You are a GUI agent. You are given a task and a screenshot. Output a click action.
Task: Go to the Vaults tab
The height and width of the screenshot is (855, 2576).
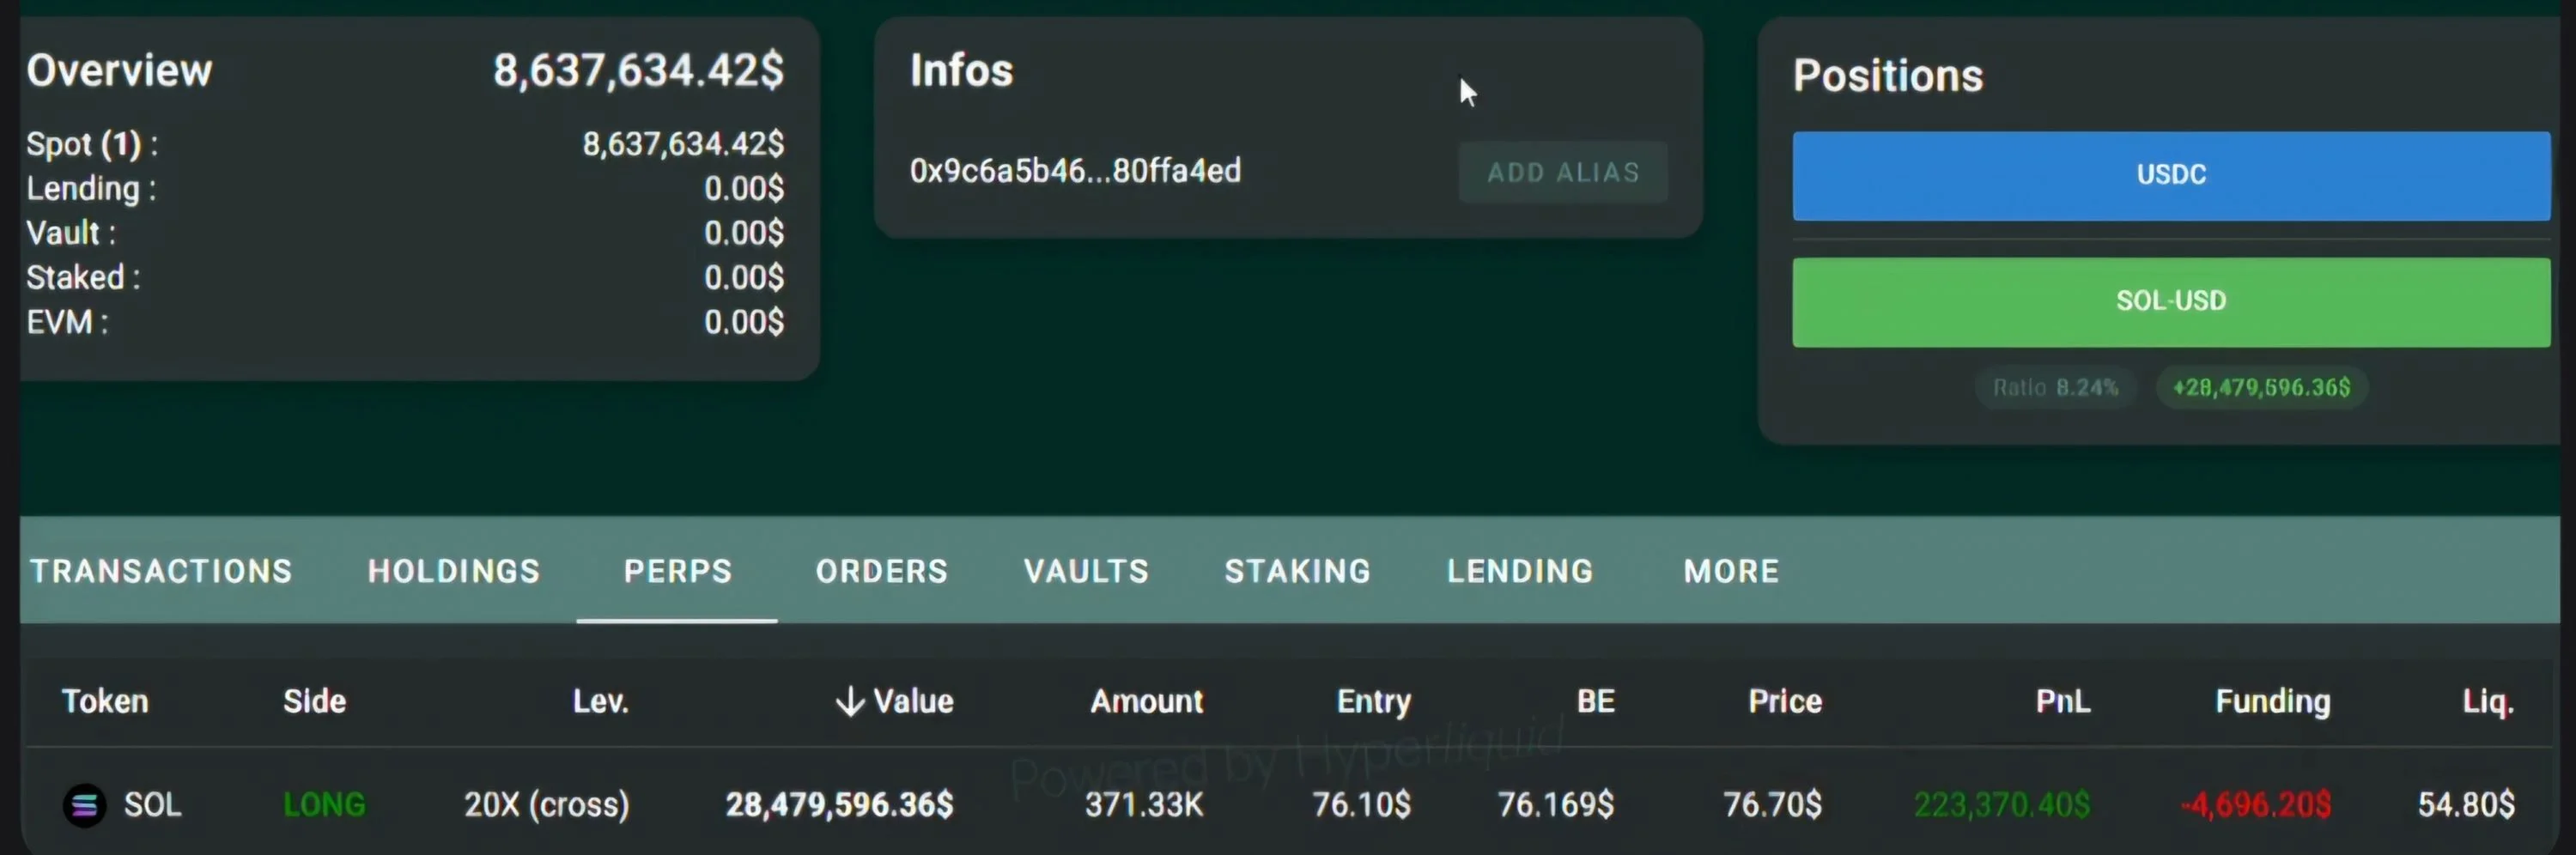[1086, 571]
